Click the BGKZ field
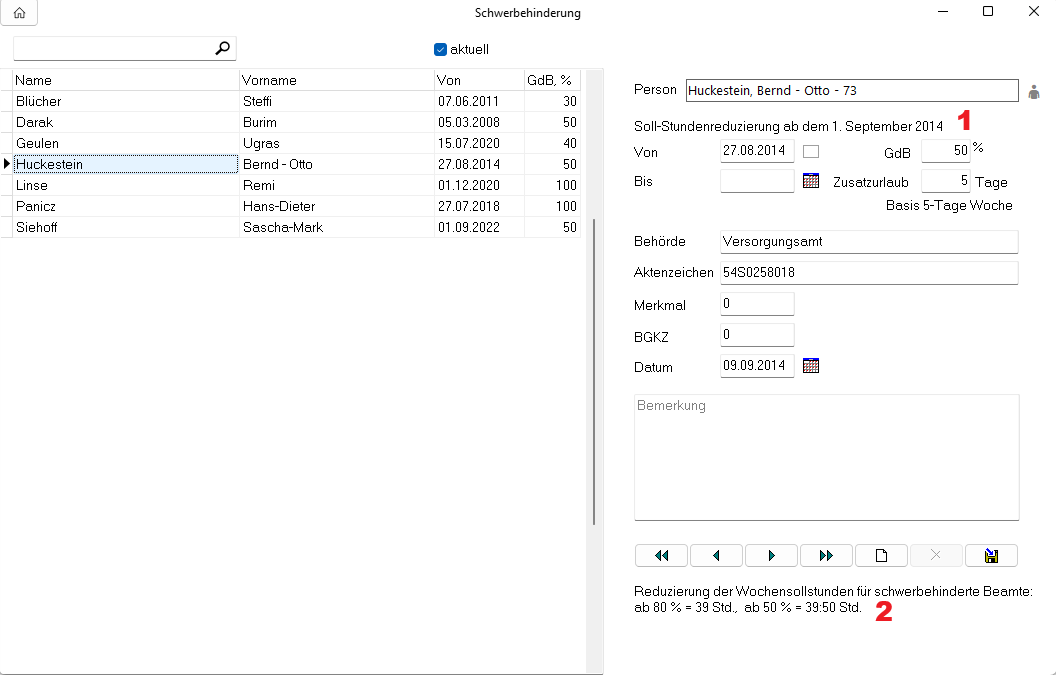Viewport: 1056px width, 675px height. tap(757, 335)
